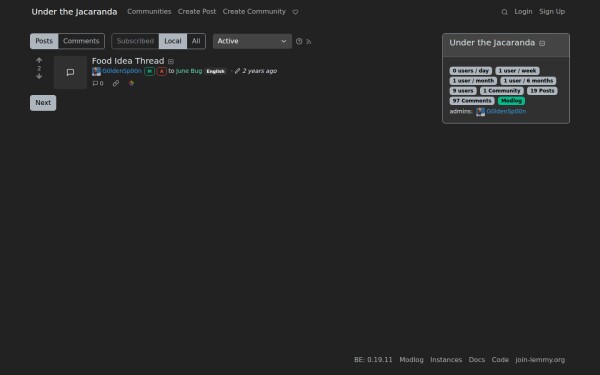
Task: Switch to the Posts view
Action: tap(44, 41)
